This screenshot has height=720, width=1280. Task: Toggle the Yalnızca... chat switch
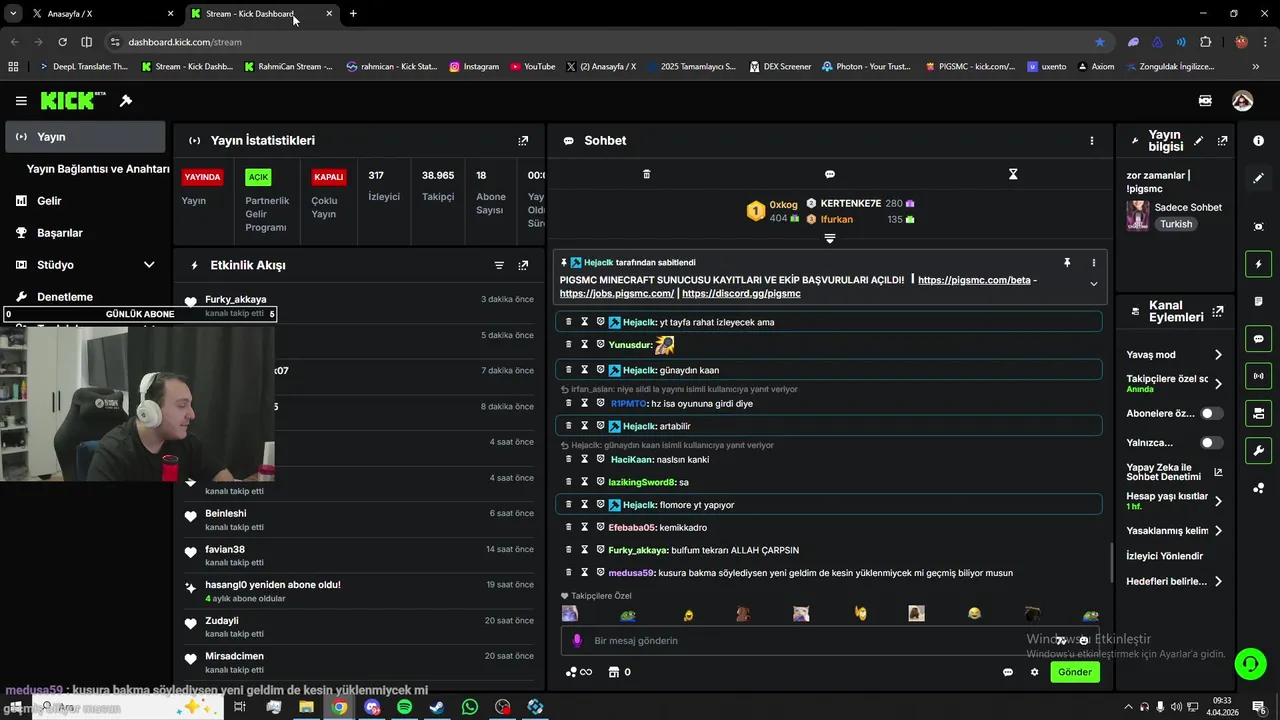click(1211, 442)
